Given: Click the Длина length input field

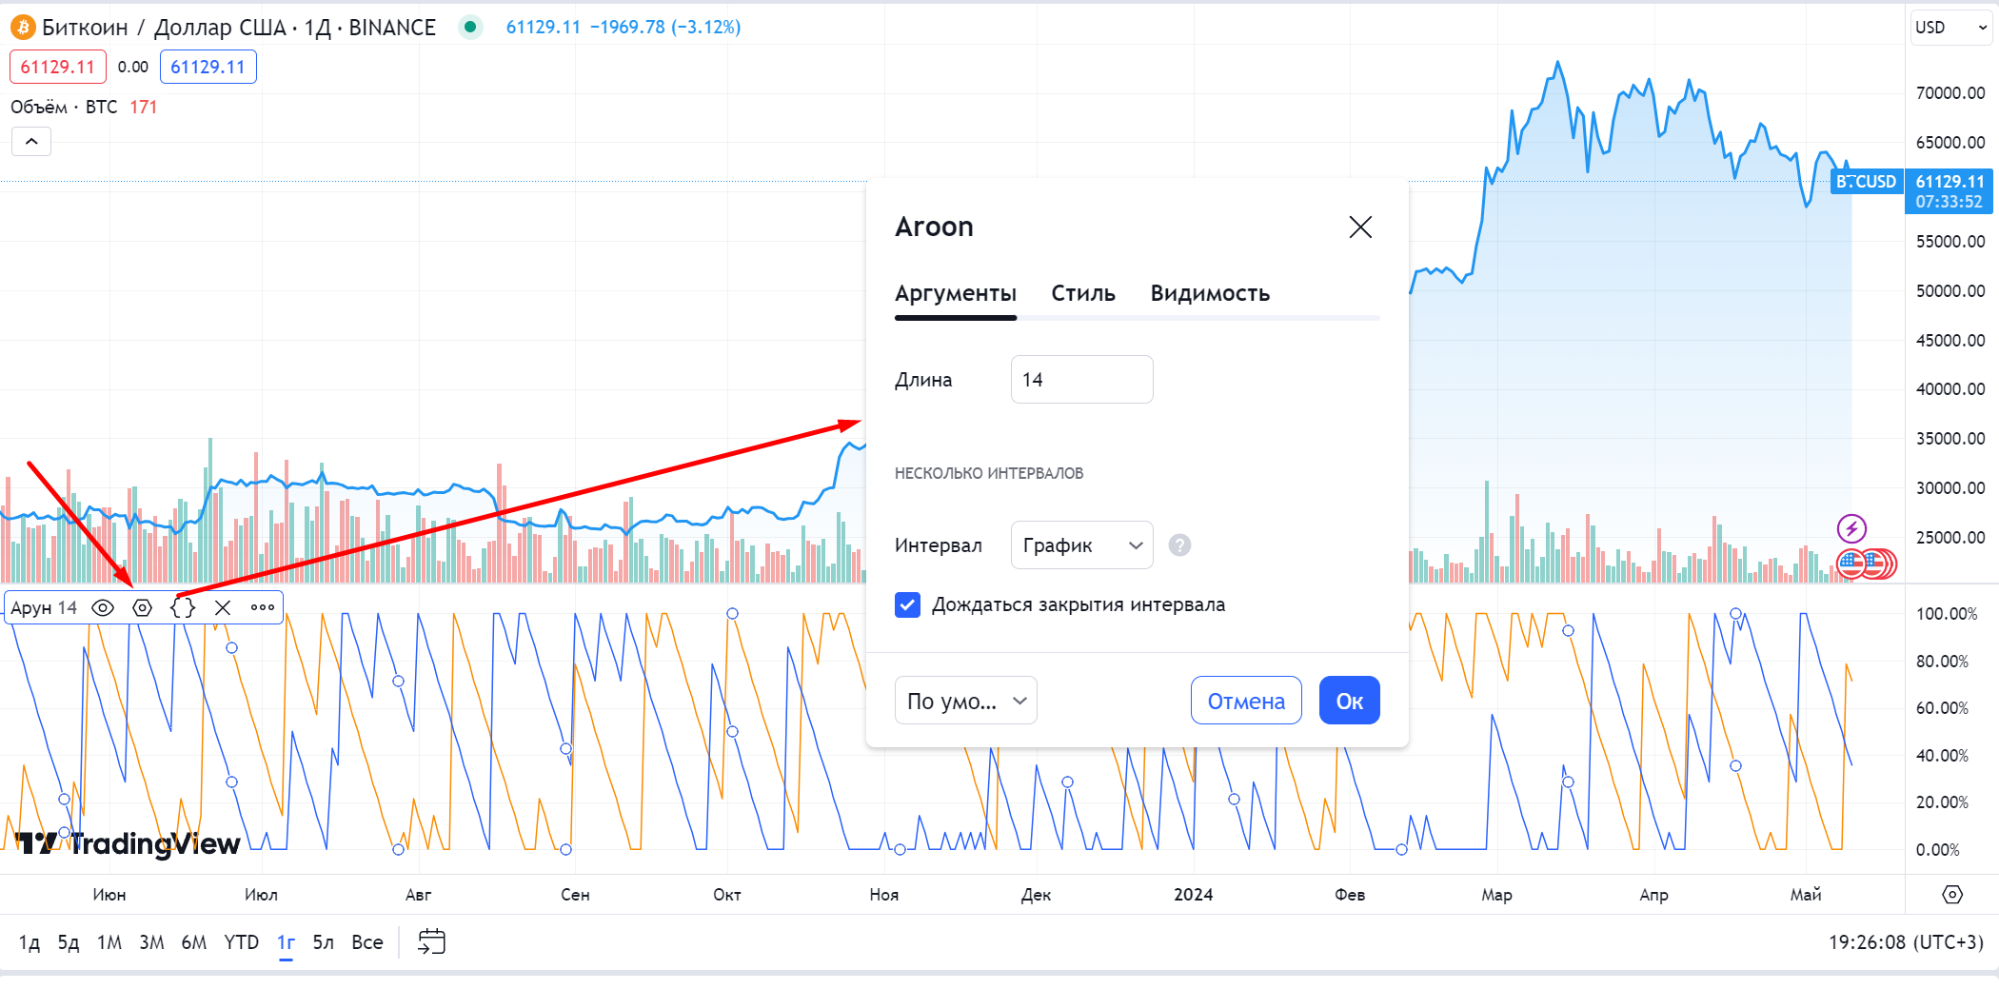Looking at the screenshot, I should click(x=1081, y=380).
